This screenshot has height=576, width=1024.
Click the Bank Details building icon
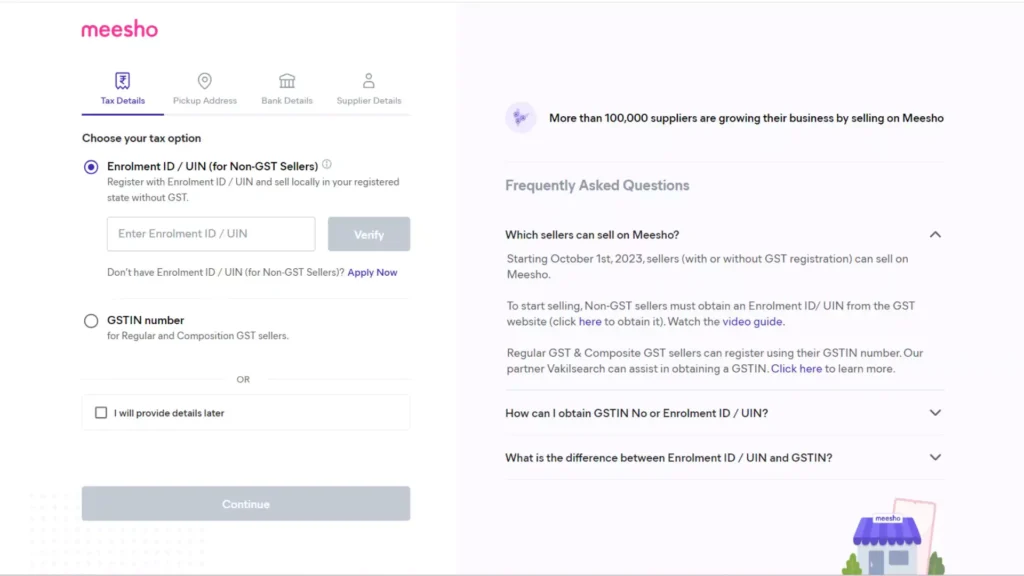pyautogui.click(x=287, y=81)
